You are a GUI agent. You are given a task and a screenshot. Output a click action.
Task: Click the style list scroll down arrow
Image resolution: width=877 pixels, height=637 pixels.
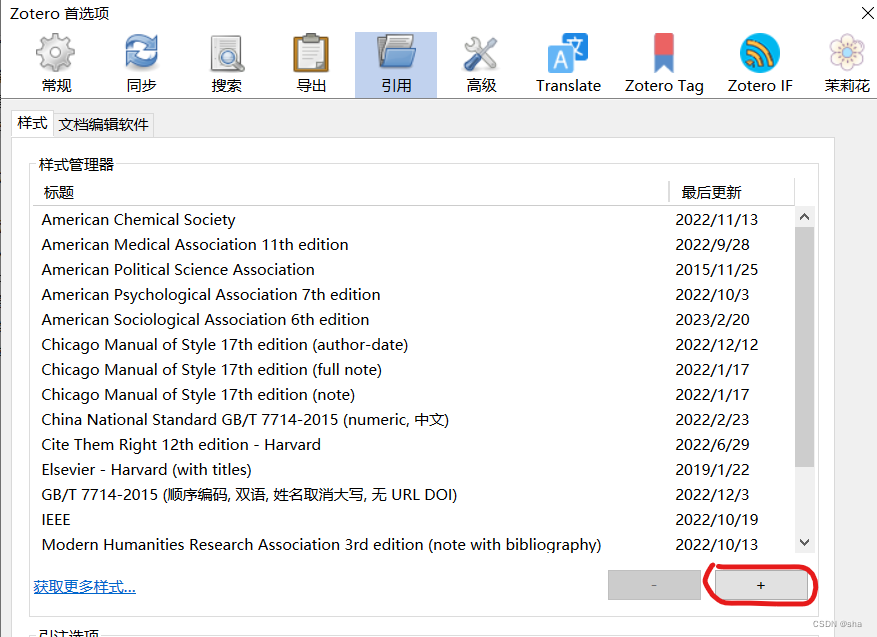point(804,542)
